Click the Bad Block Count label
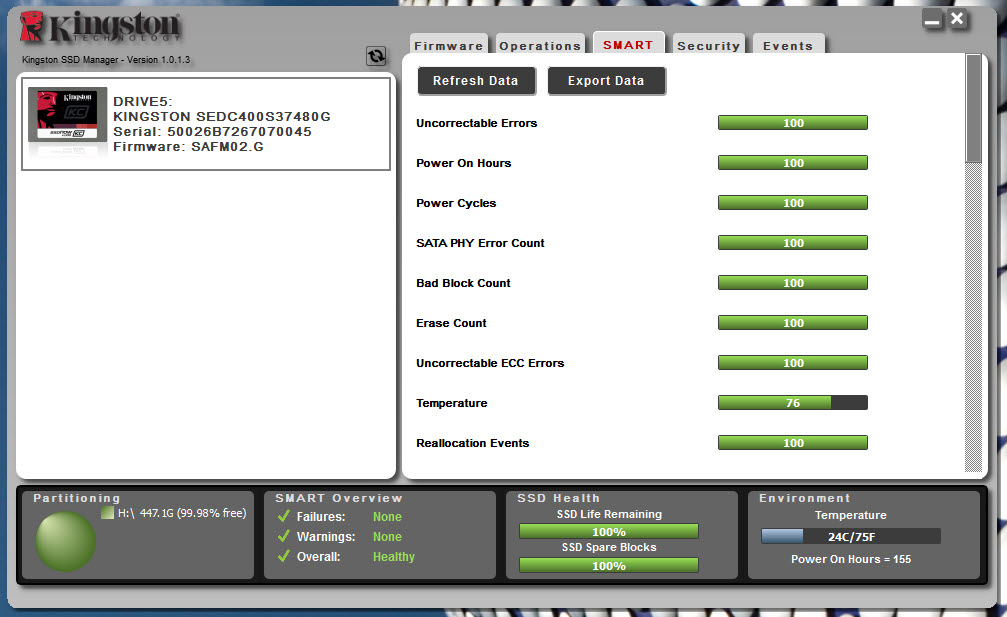1007x617 pixels. (463, 283)
